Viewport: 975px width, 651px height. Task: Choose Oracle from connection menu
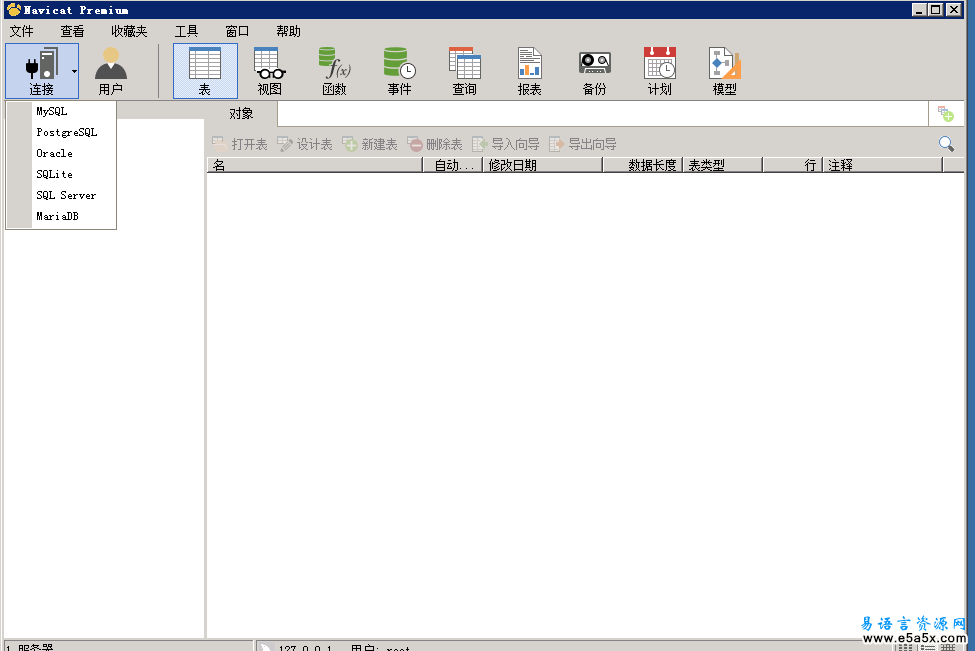pos(61,154)
